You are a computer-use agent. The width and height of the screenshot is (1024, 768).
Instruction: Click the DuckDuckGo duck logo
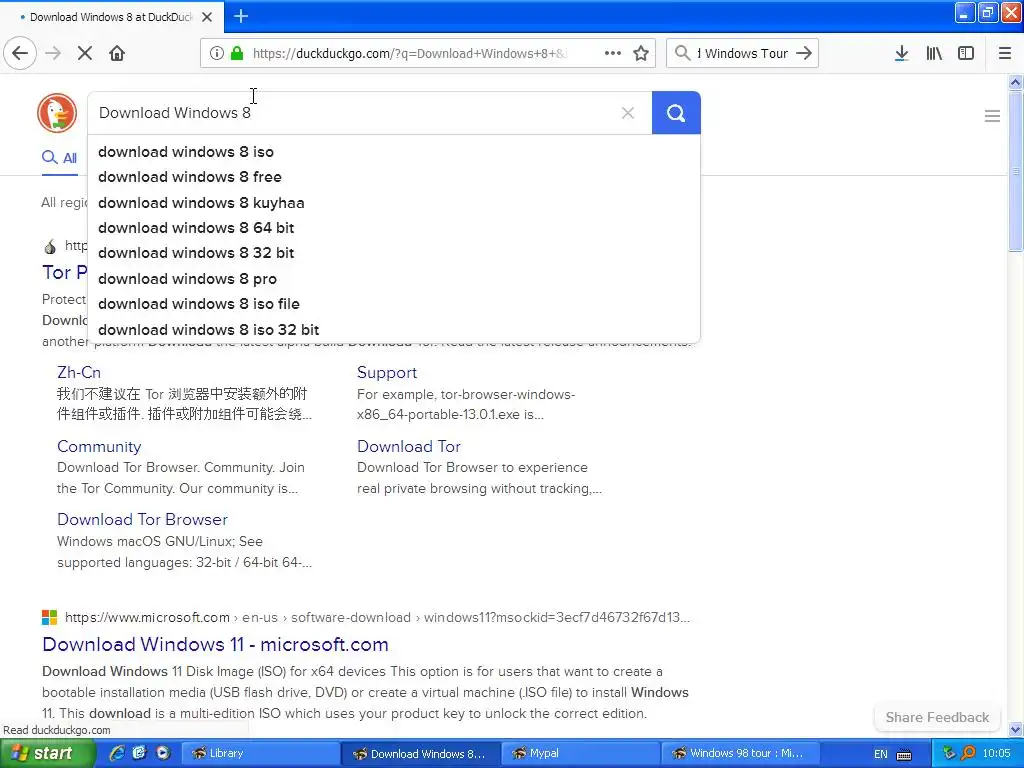coord(57,112)
